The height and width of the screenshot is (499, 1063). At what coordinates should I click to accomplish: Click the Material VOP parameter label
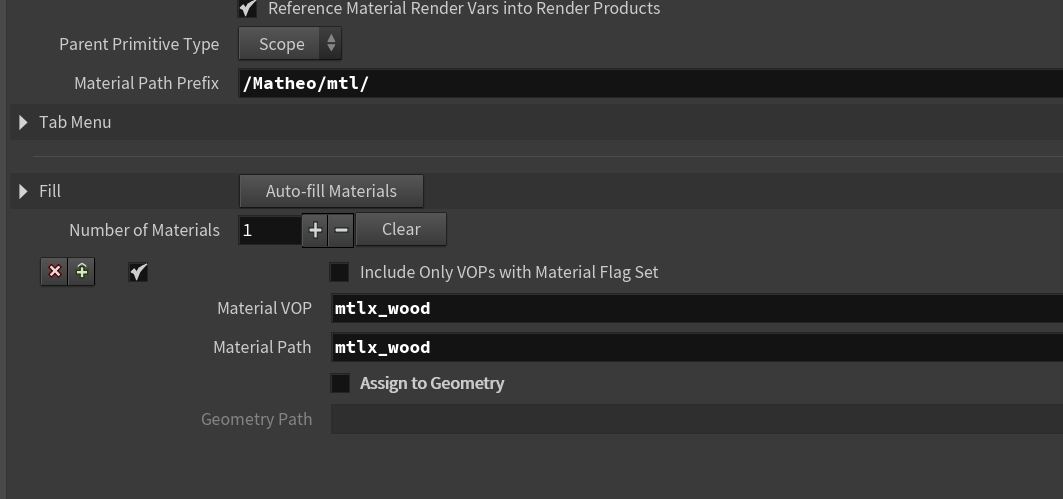264,308
